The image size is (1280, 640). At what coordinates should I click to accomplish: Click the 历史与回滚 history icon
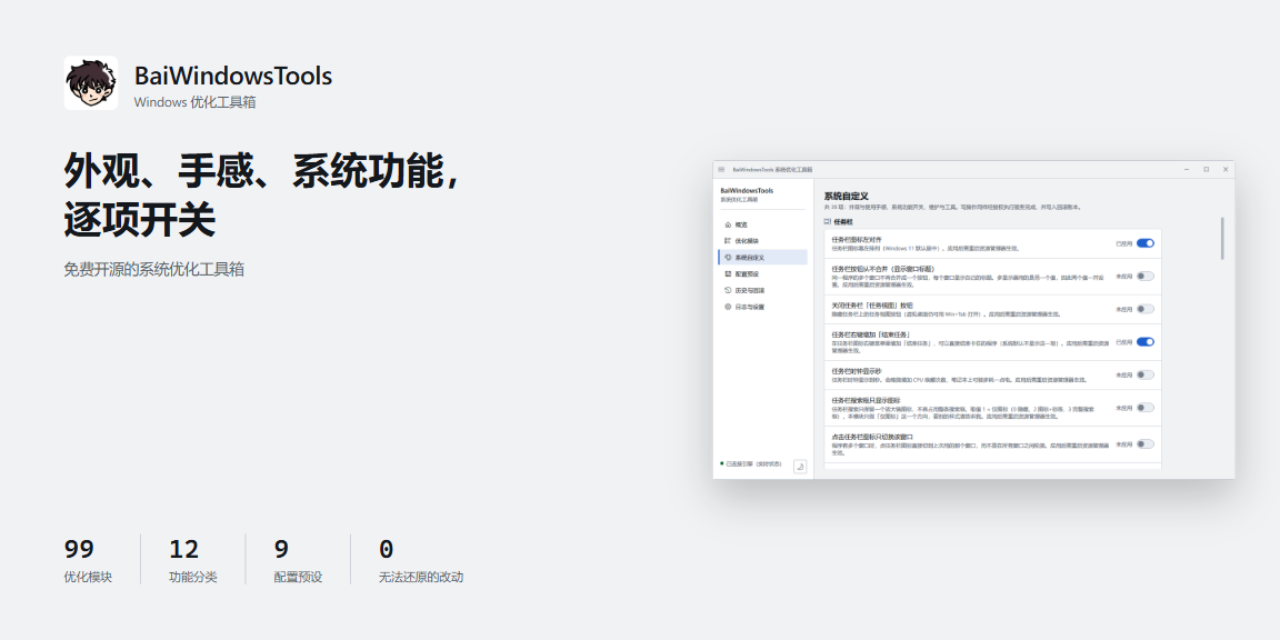[x=728, y=290]
